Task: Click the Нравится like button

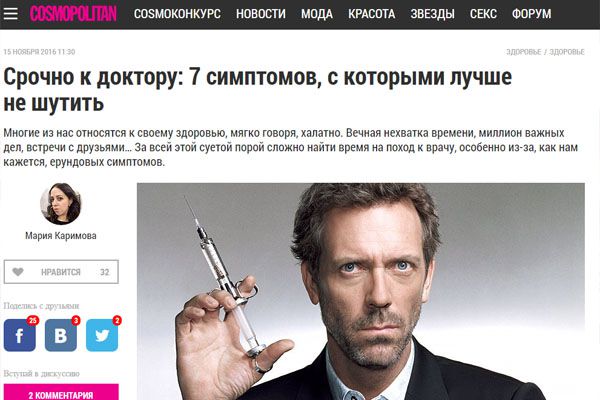Action: click(61, 272)
